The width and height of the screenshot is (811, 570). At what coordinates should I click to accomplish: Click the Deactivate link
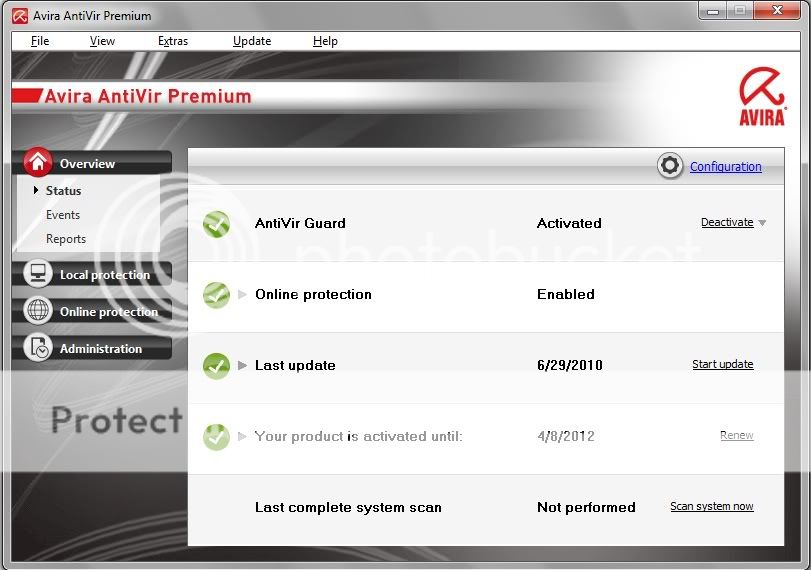pyautogui.click(x=727, y=222)
